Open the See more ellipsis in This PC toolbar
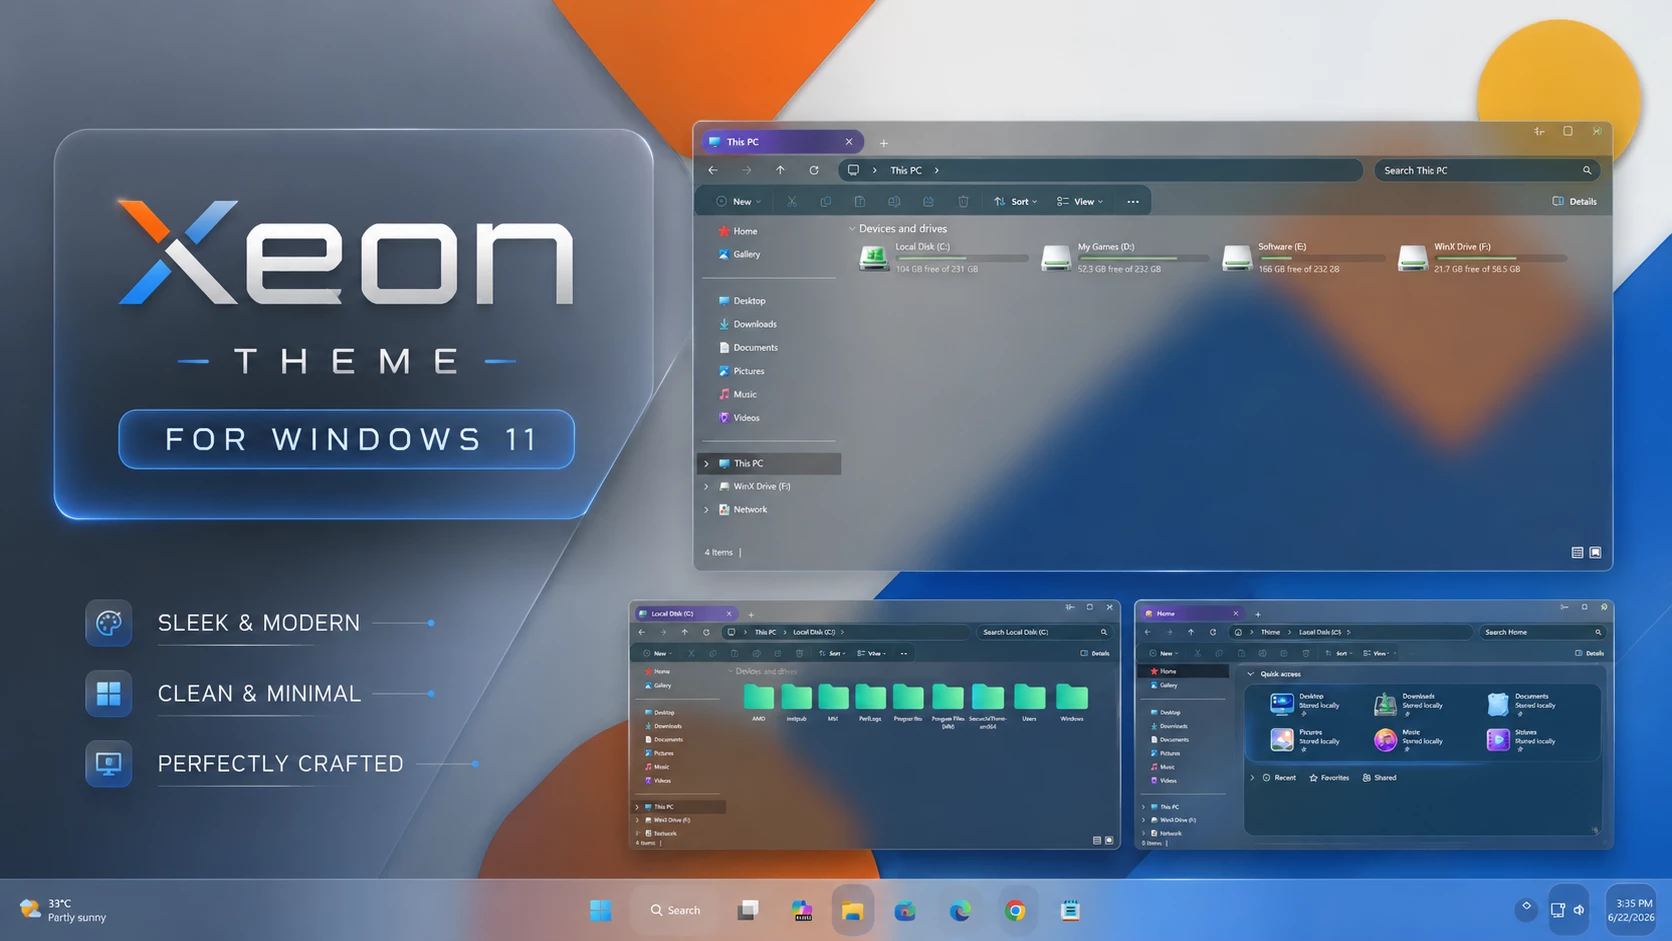The height and width of the screenshot is (941, 1672). coord(1133,201)
